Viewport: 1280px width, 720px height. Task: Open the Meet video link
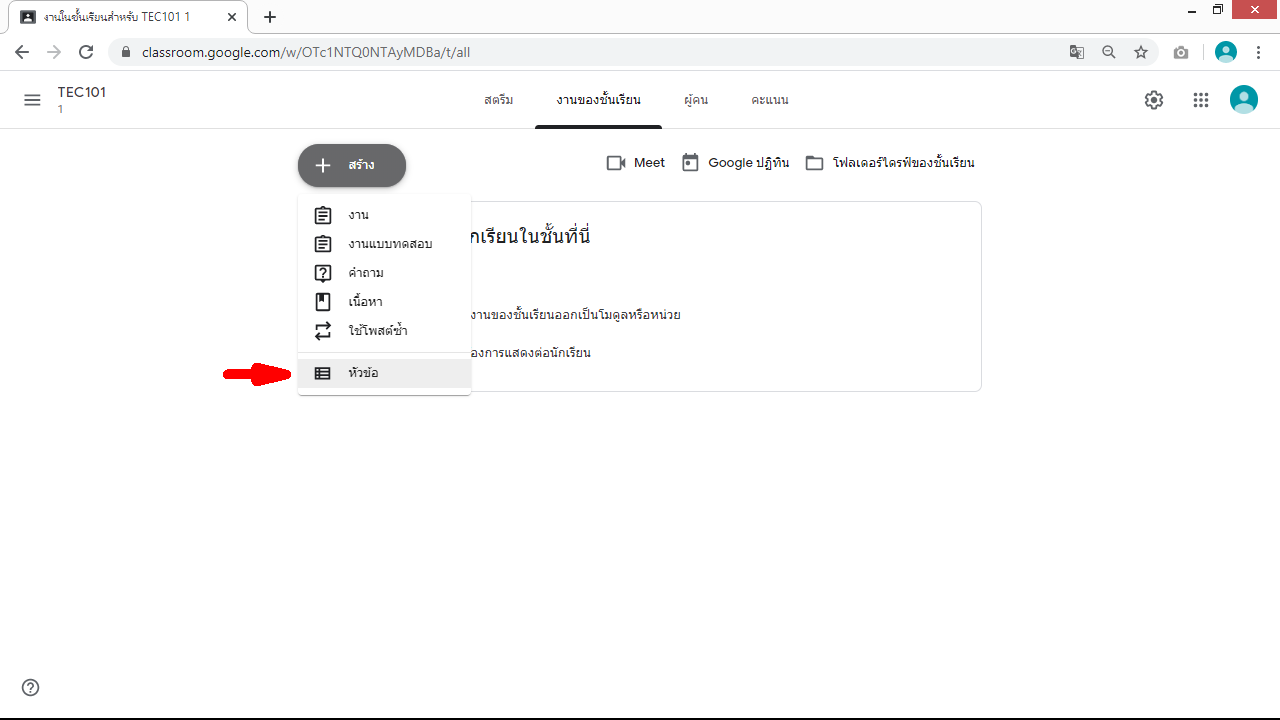[x=636, y=163]
